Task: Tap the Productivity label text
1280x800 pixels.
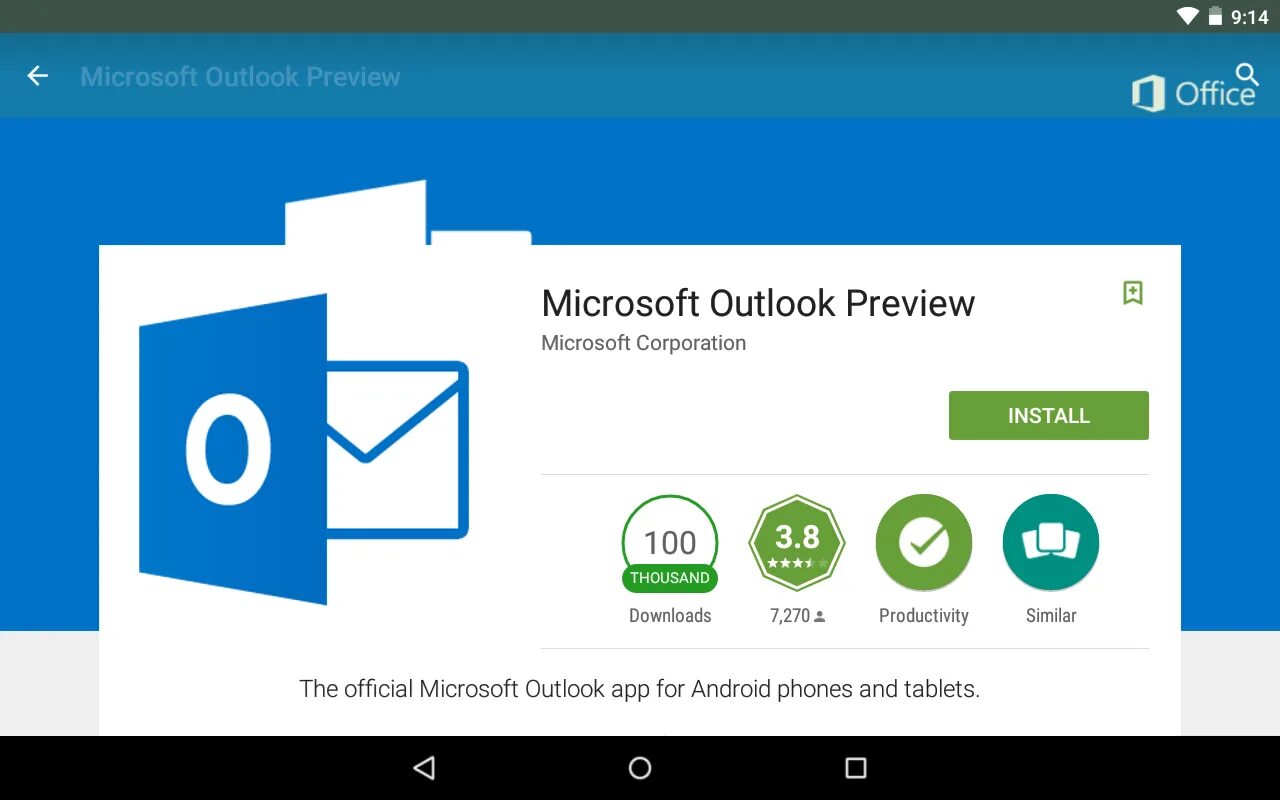Action: point(924,616)
